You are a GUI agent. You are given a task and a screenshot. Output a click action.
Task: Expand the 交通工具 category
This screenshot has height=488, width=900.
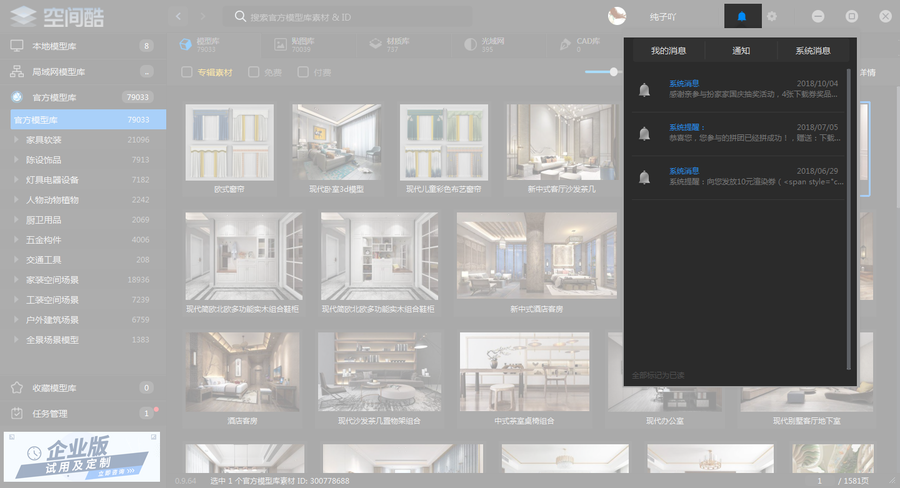pyautogui.click(x=16, y=260)
